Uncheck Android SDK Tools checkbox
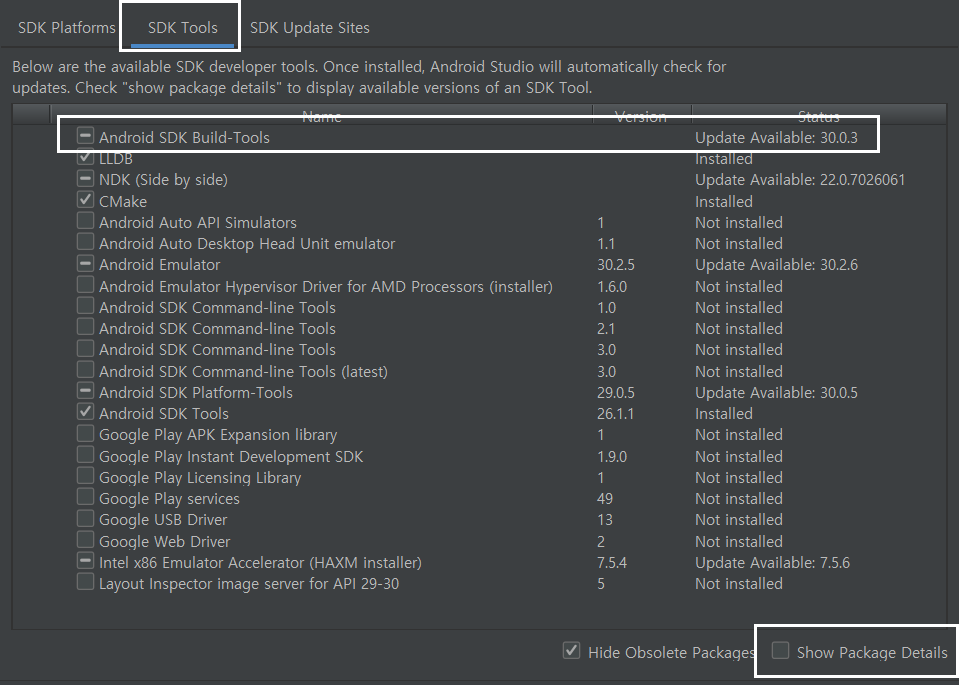The width and height of the screenshot is (959, 685). coord(85,412)
